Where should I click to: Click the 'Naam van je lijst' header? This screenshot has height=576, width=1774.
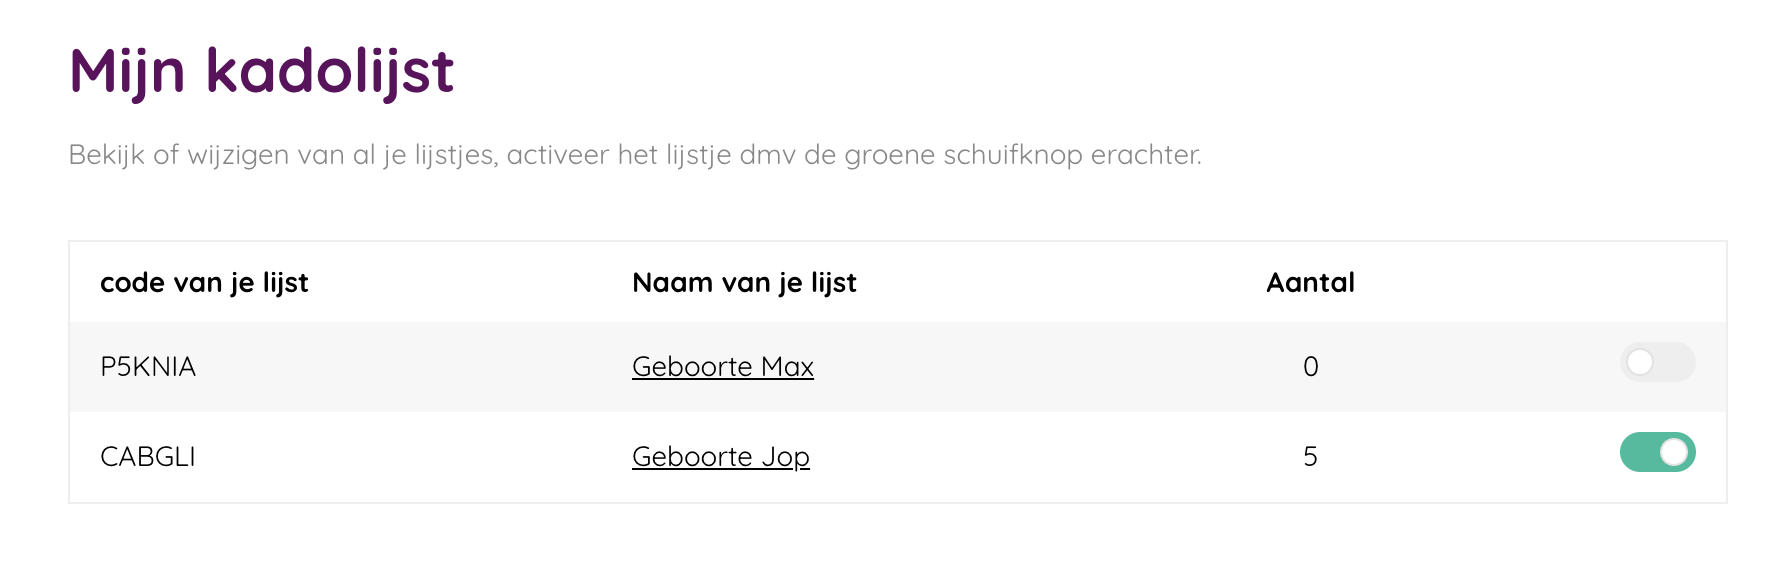coord(744,283)
